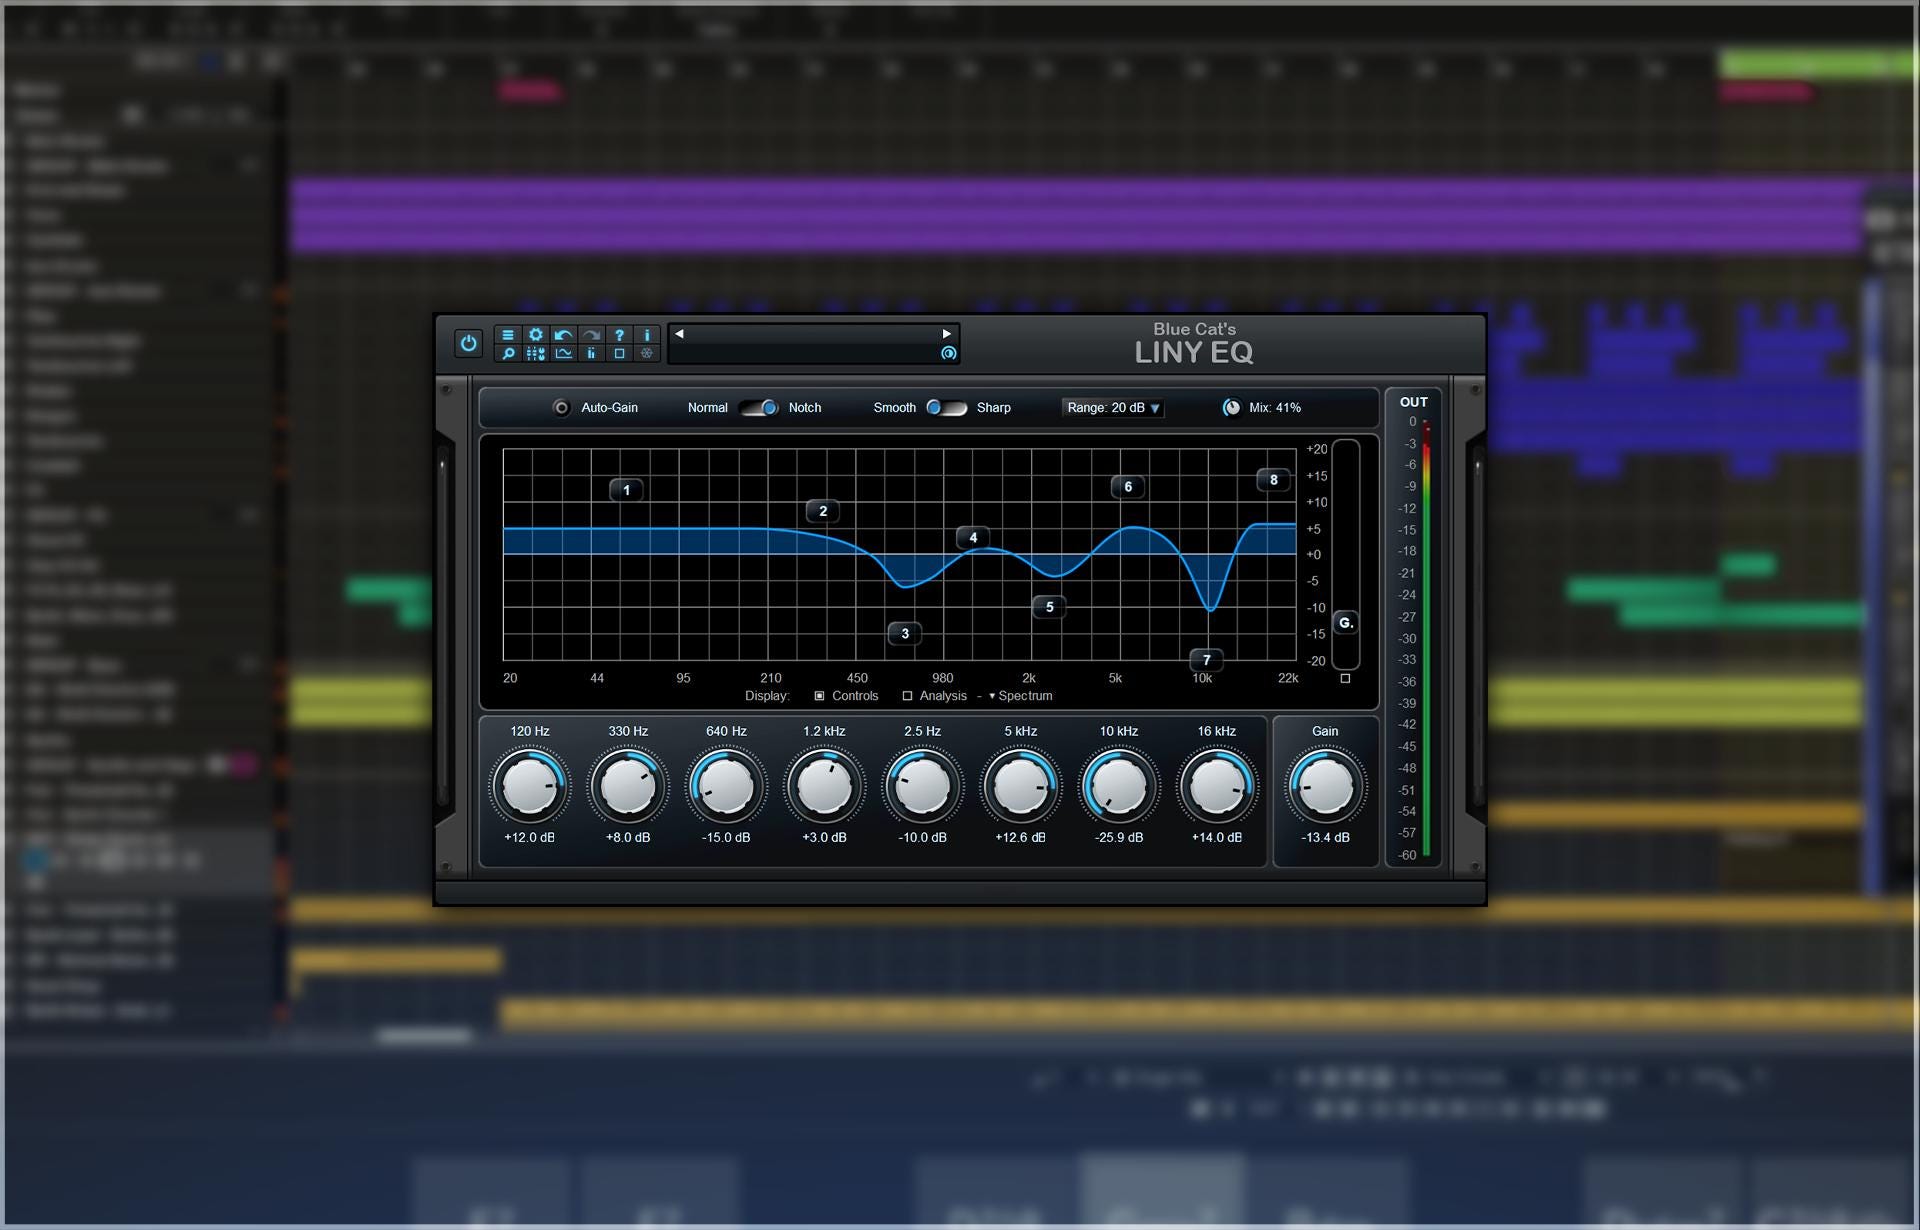Click the magnifier zoom icon
The image size is (1920, 1230).
point(508,353)
